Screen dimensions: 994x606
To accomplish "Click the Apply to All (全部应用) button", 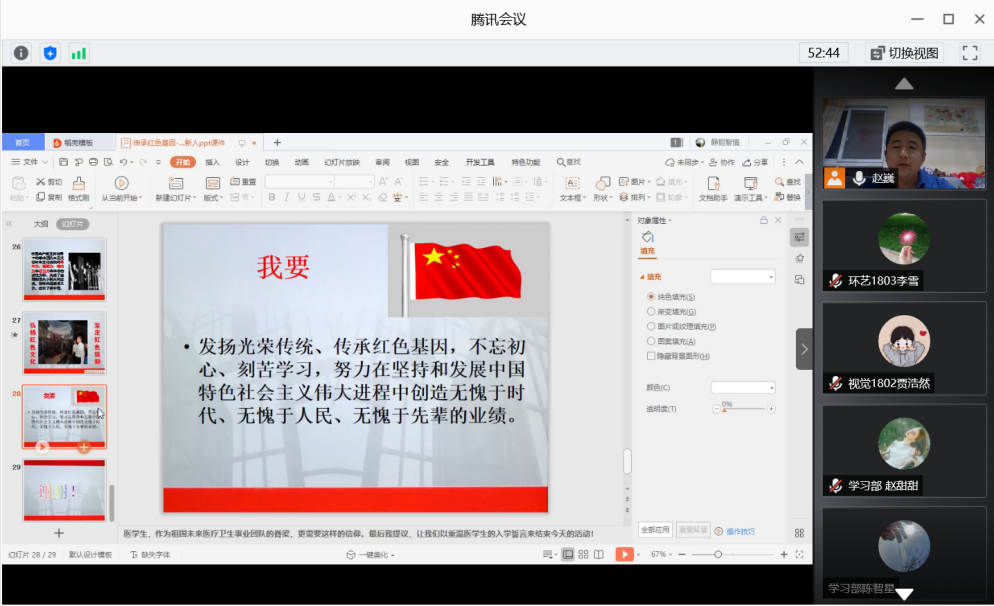I will [x=655, y=530].
